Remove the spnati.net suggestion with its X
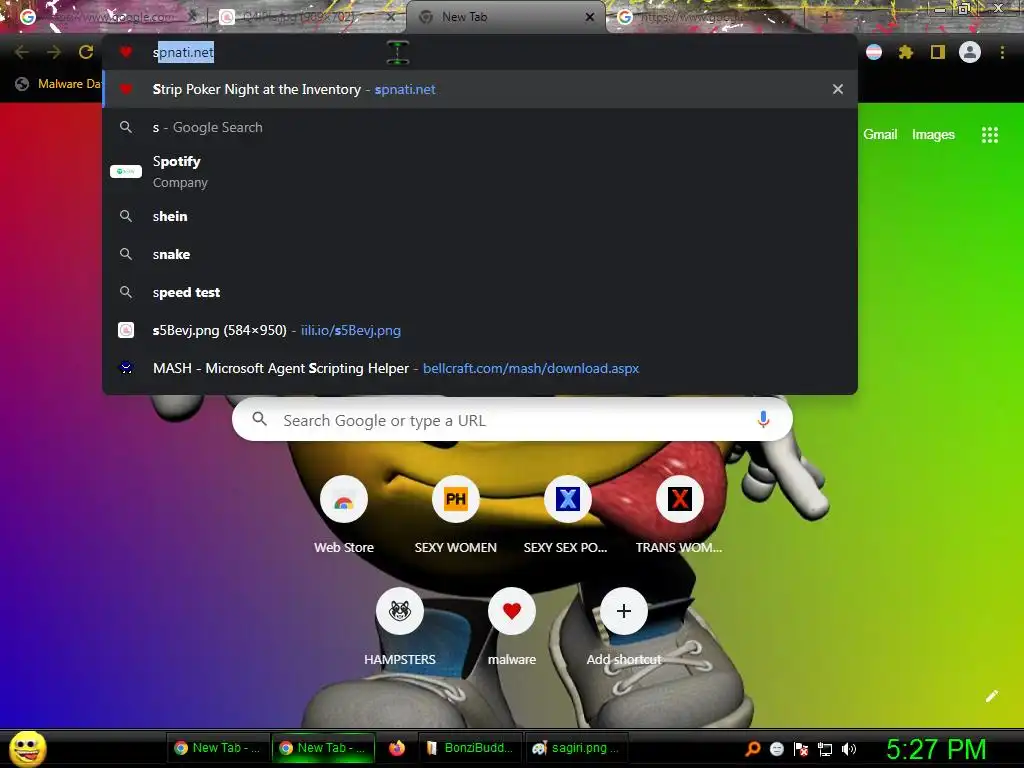The width and height of the screenshot is (1024, 768). (838, 89)
